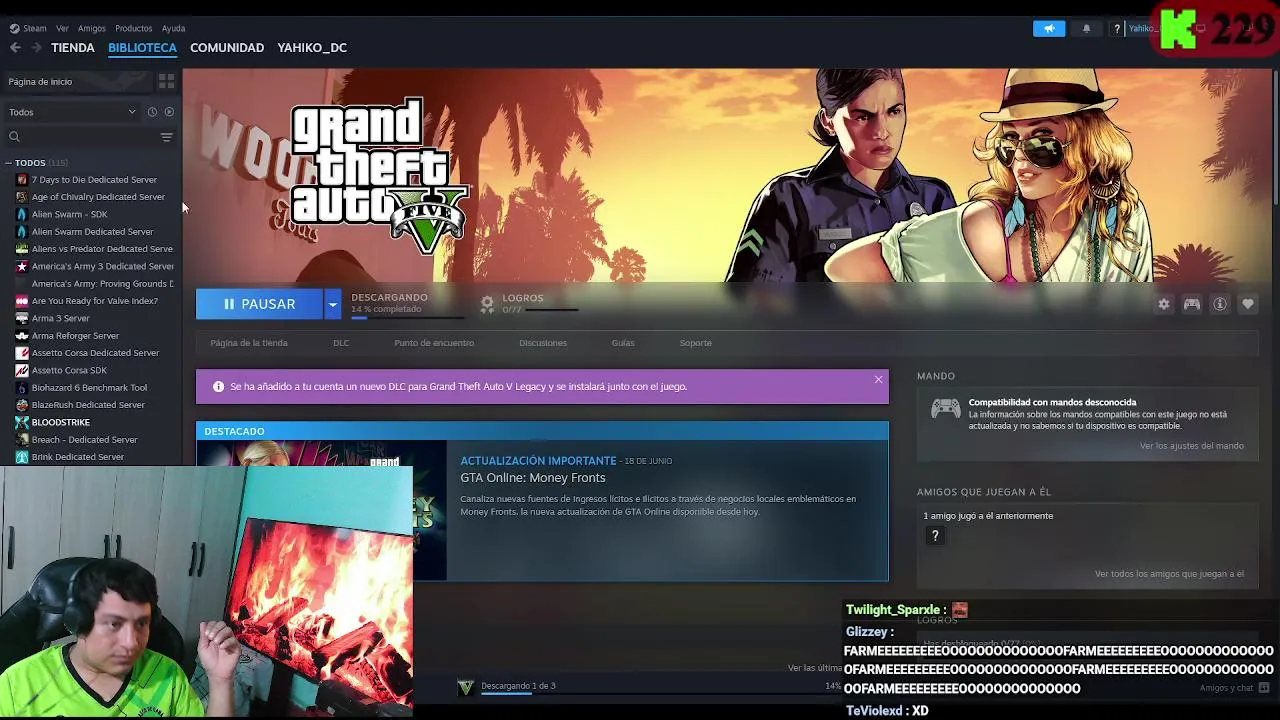The image size is (1280, 720).
Task: Open the download options dropdown arrow
Action: [332, 304]
